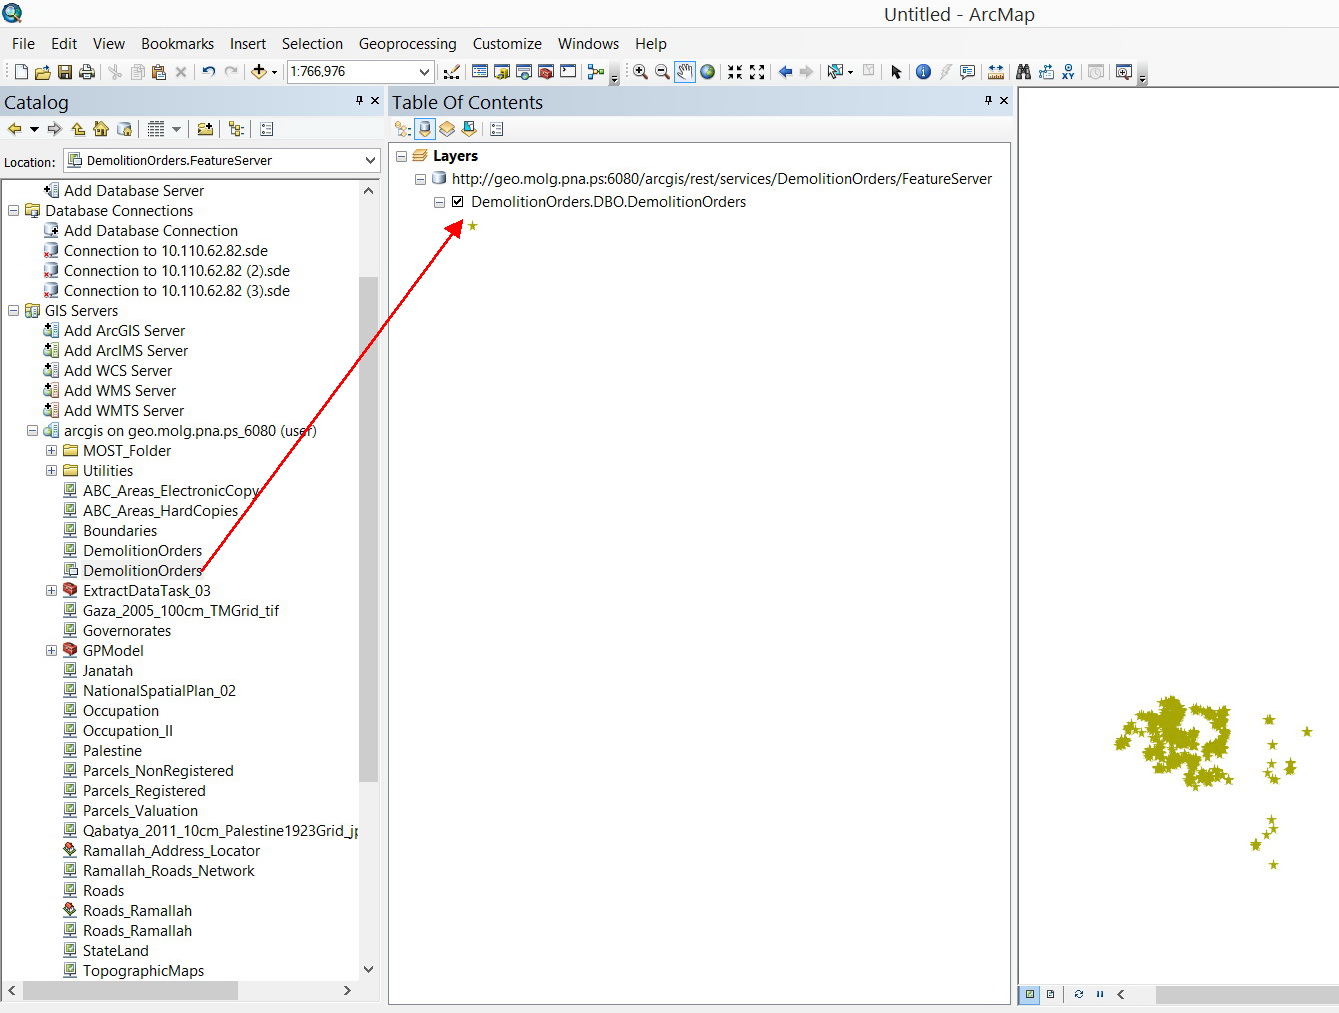1339x1013 pixels.
Task: Open Table Of Contents Options icon
Action: (497, 129)
